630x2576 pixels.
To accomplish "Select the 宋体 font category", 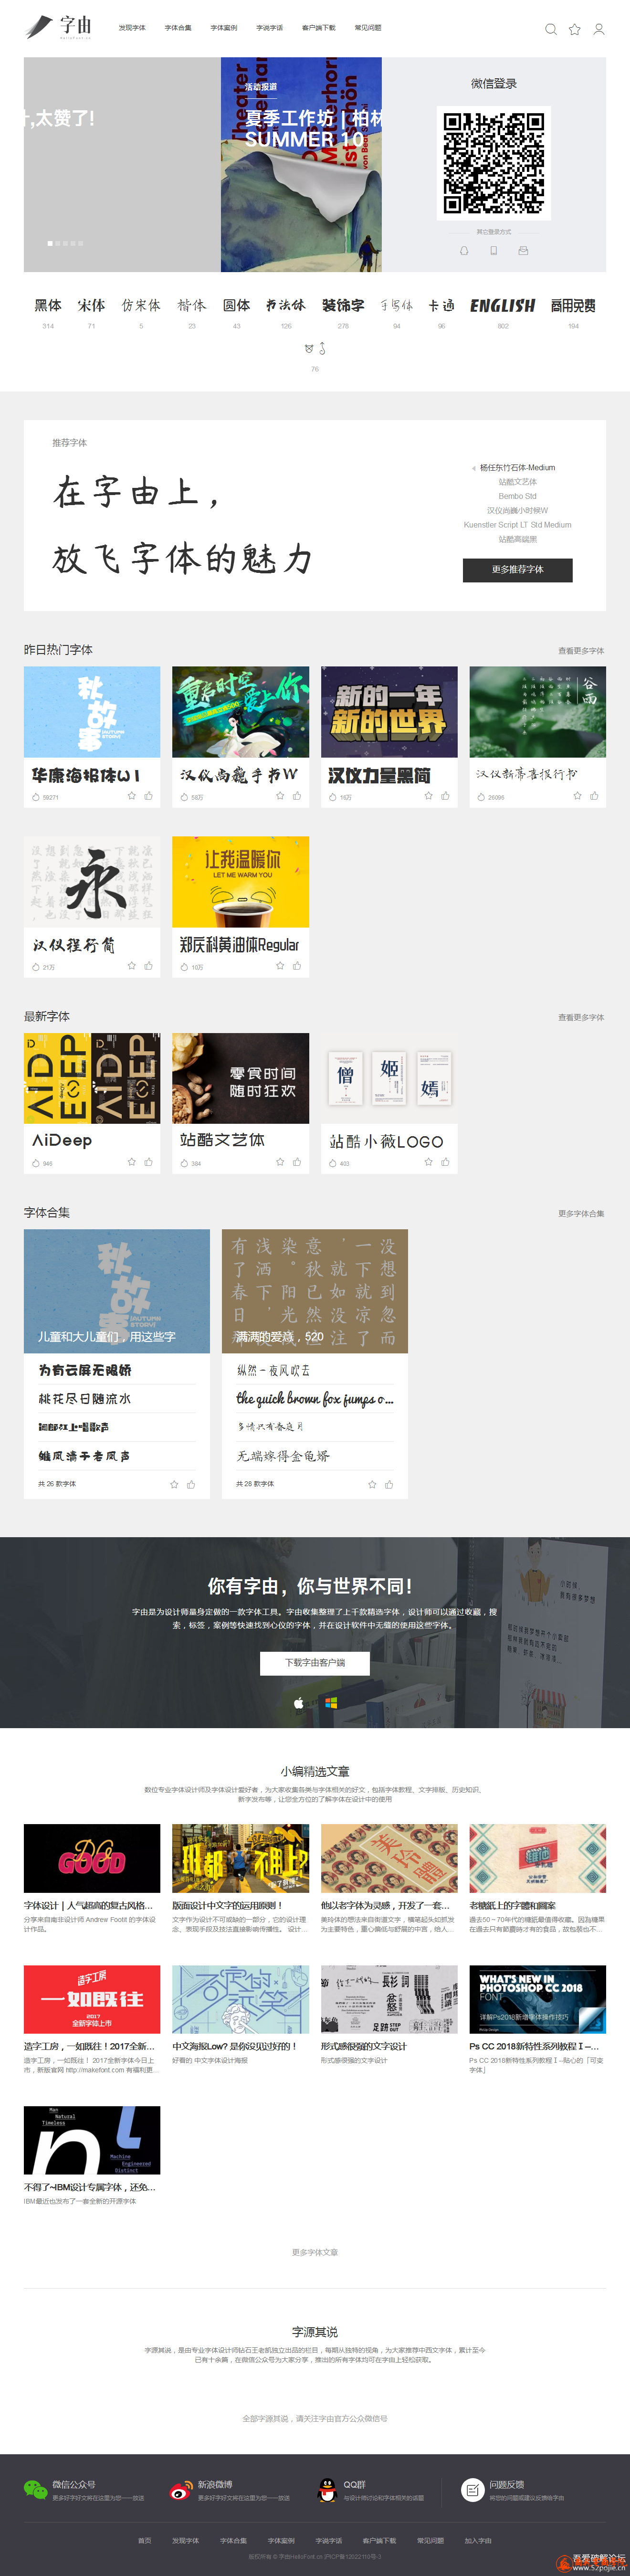I will tap(91, 305).
